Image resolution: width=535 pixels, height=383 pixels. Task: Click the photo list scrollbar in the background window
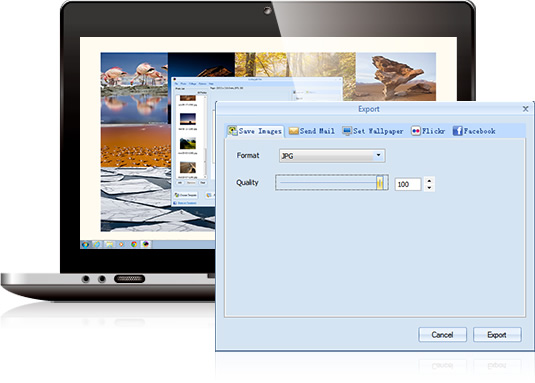pos(205,136)
